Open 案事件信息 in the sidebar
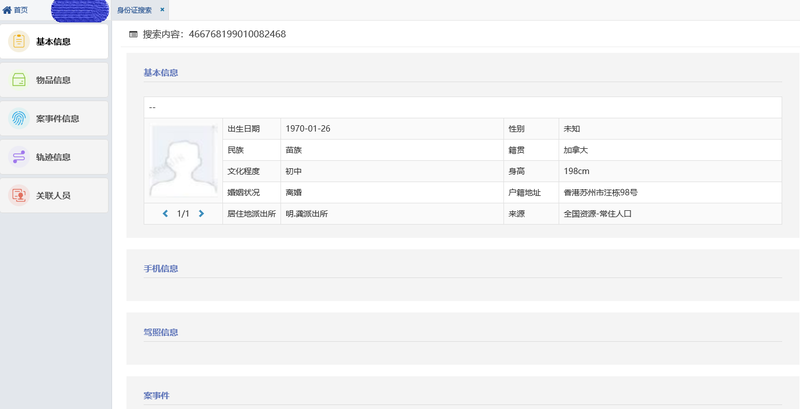The image size is (800, 409). [x=54, y=118]
